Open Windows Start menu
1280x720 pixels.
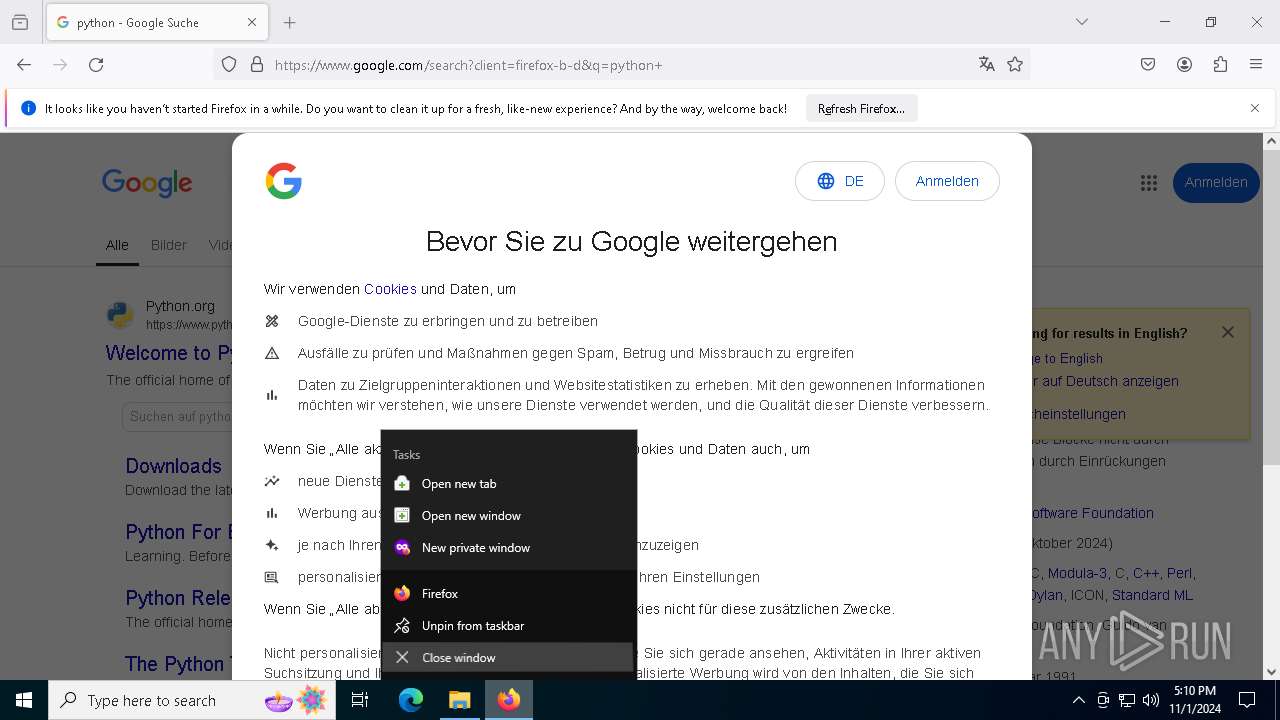[x=24, y=700]
